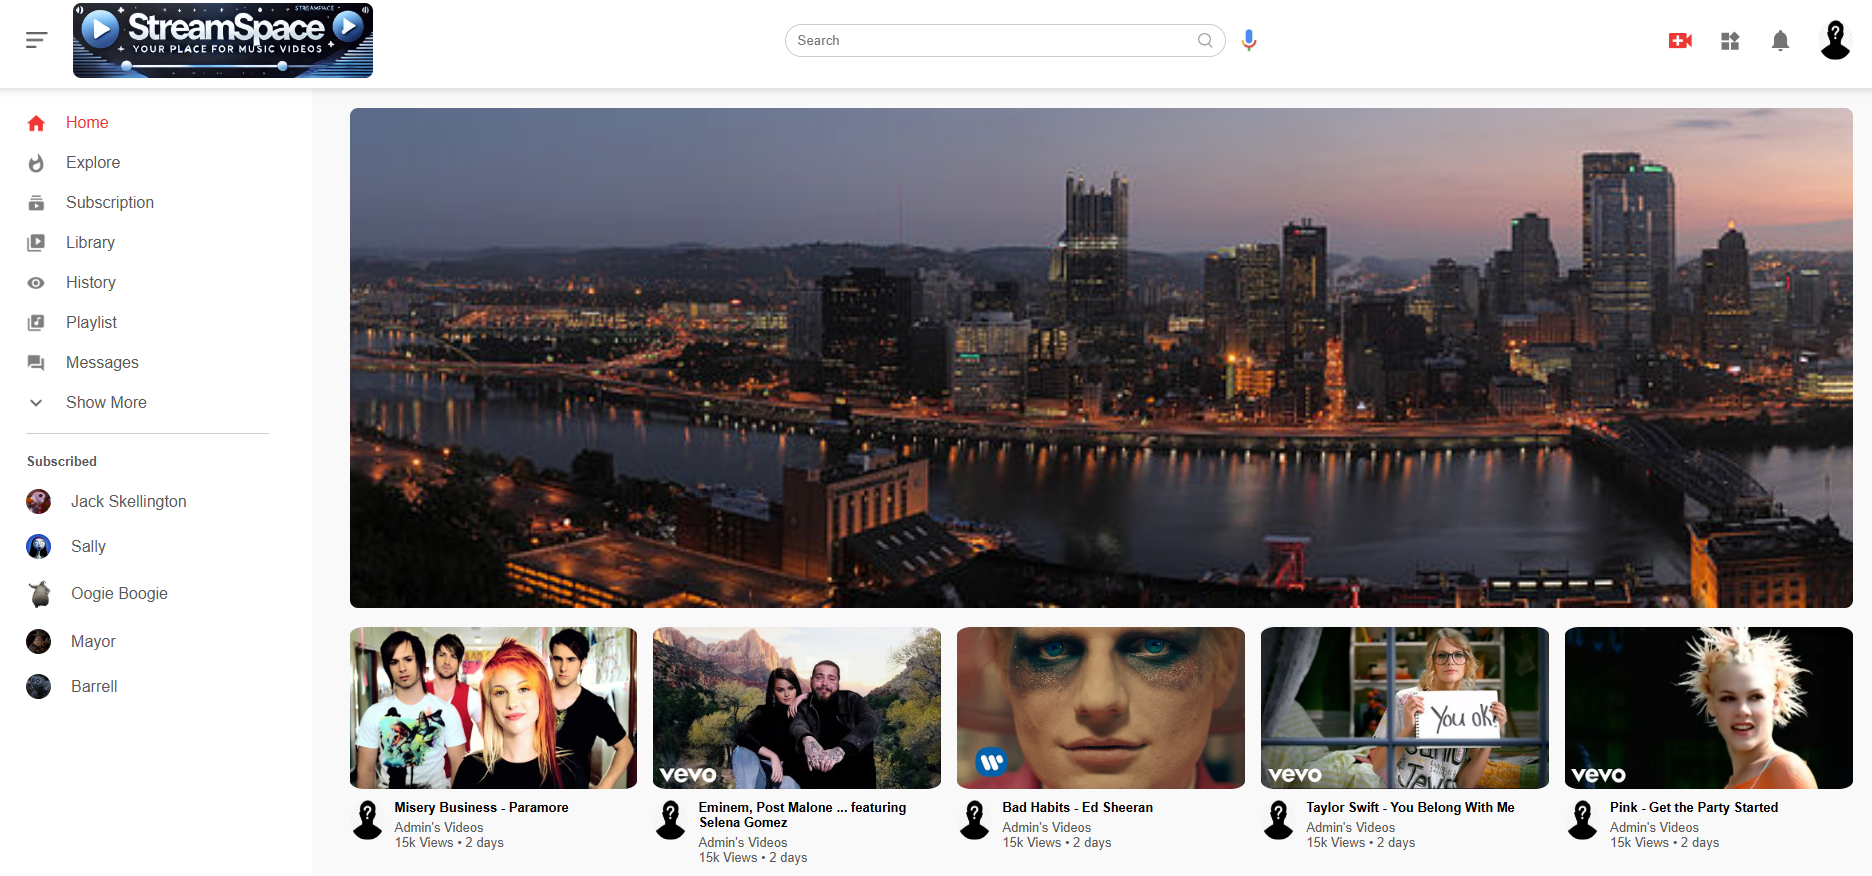This screenshot has width=1872, height=876.
Task: Click Admin's Videos under Bad Habits
Action: 1047,827
